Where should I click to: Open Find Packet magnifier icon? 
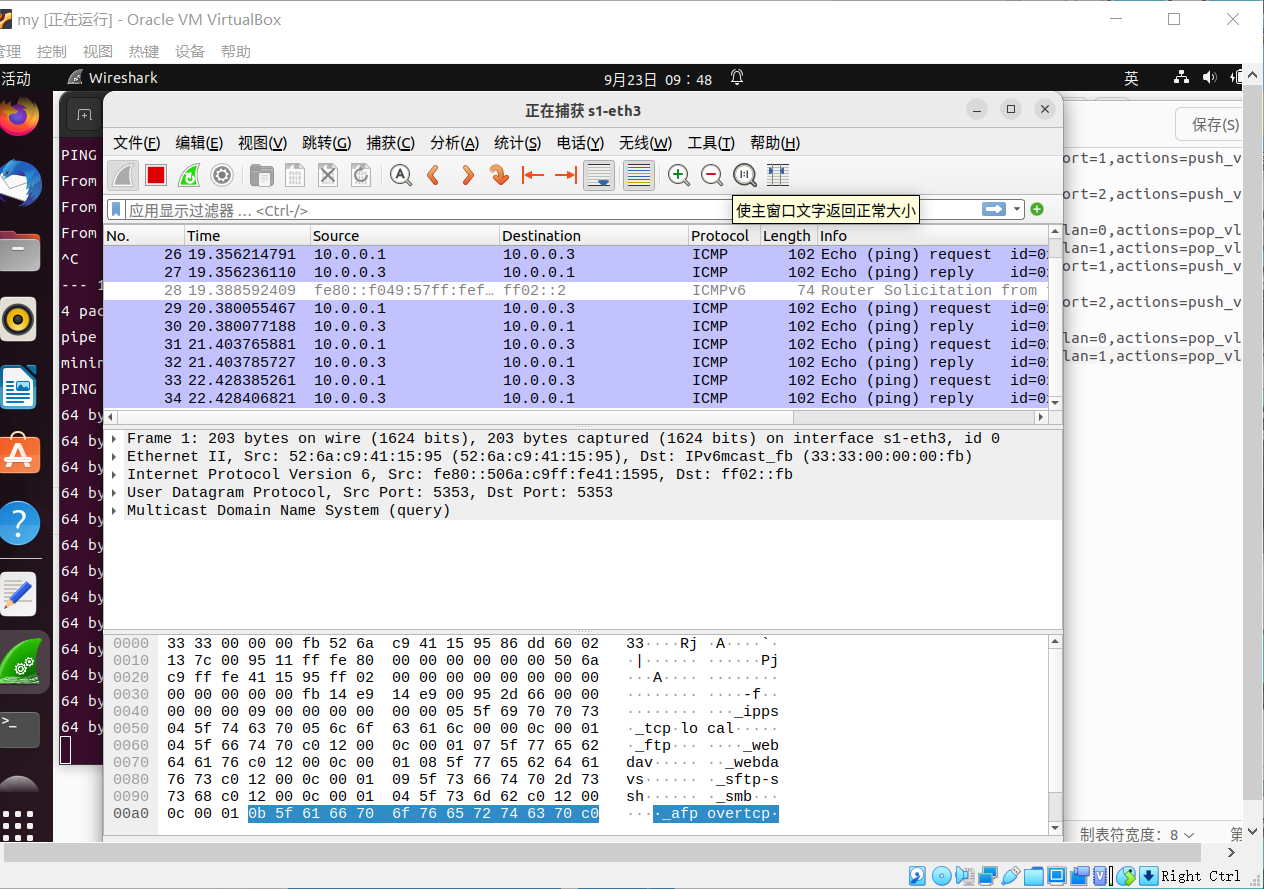click(x=401, y=176)
